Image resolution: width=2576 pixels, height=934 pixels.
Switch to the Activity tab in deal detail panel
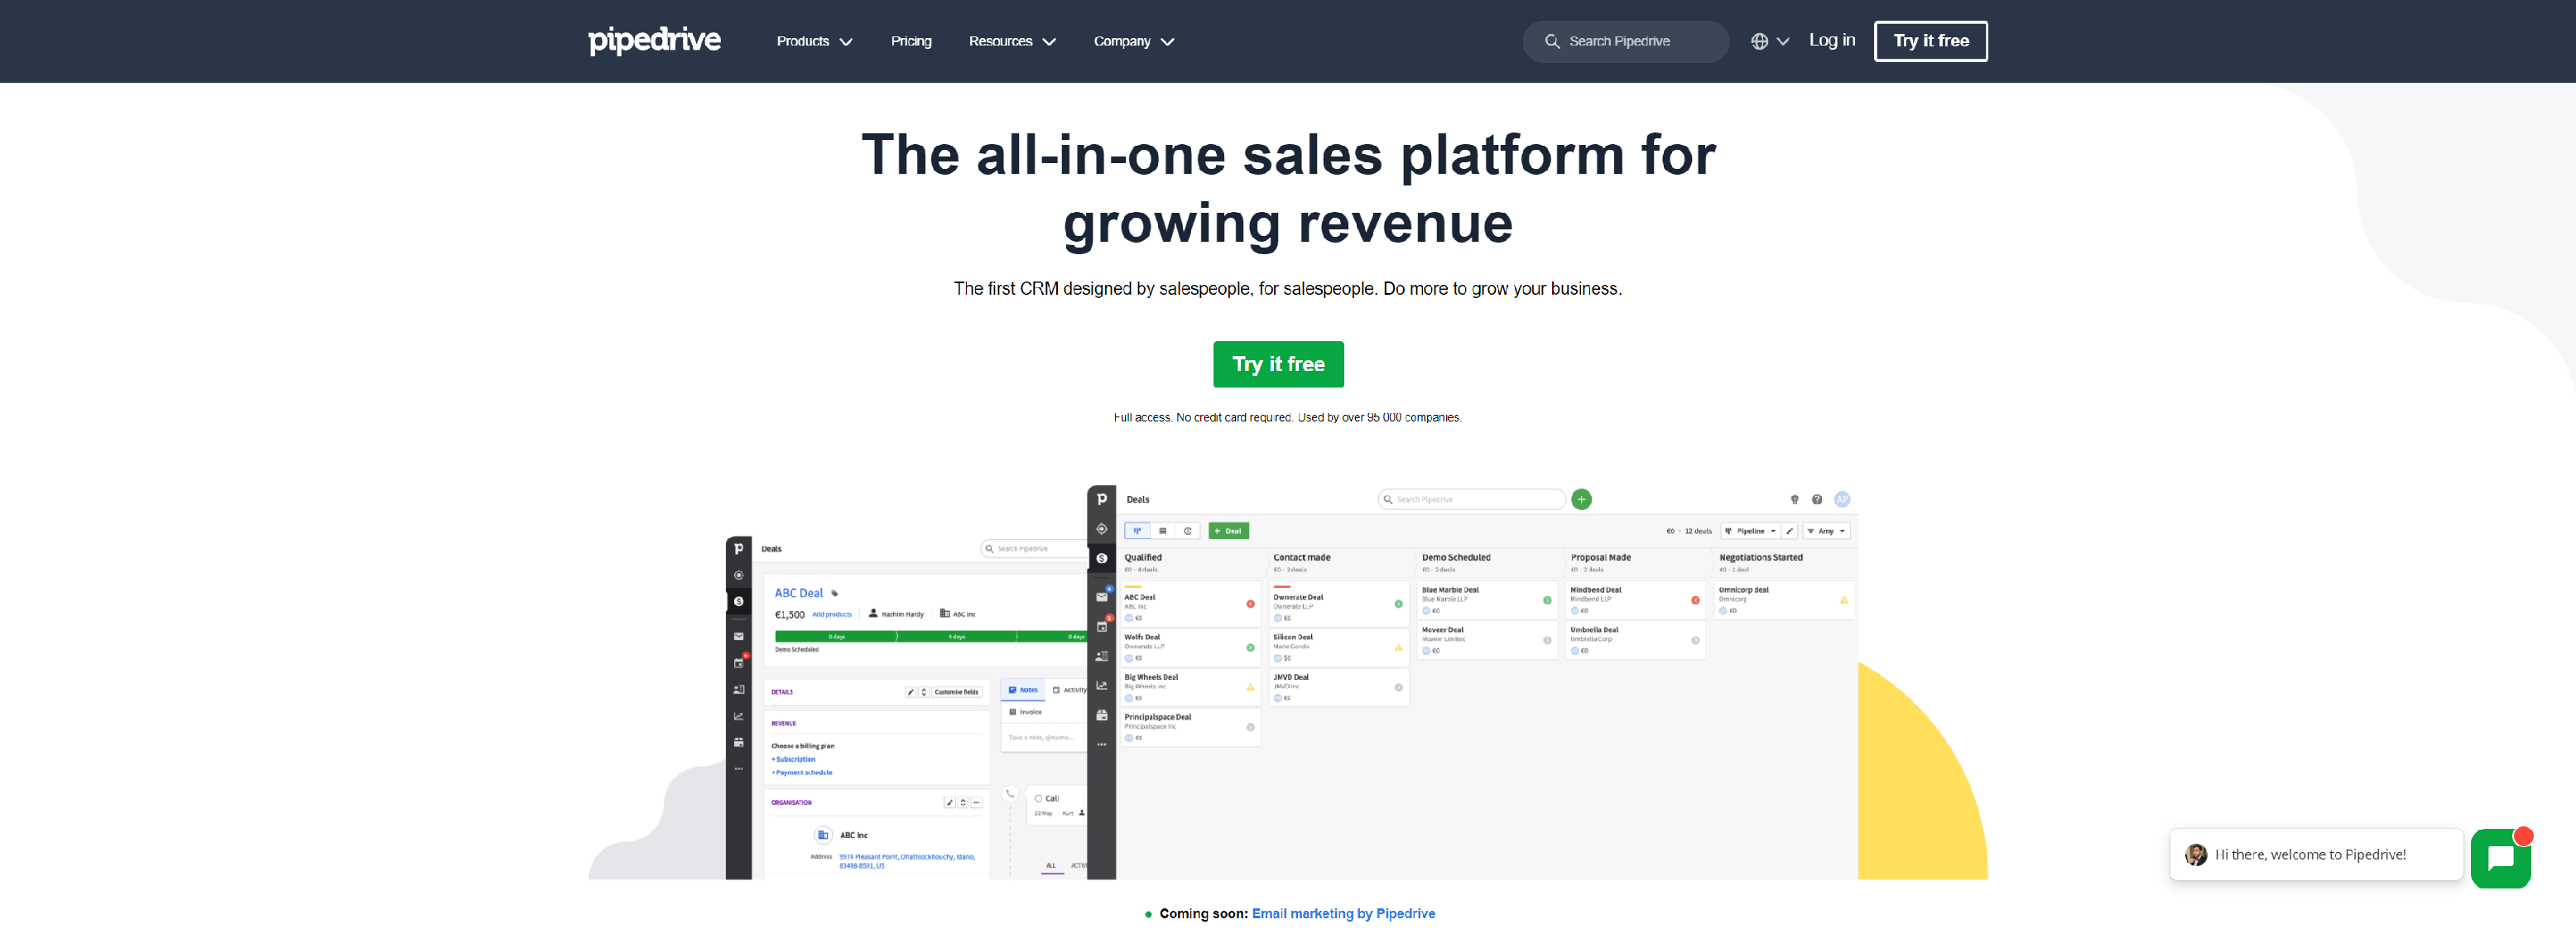coord(1070,690)
